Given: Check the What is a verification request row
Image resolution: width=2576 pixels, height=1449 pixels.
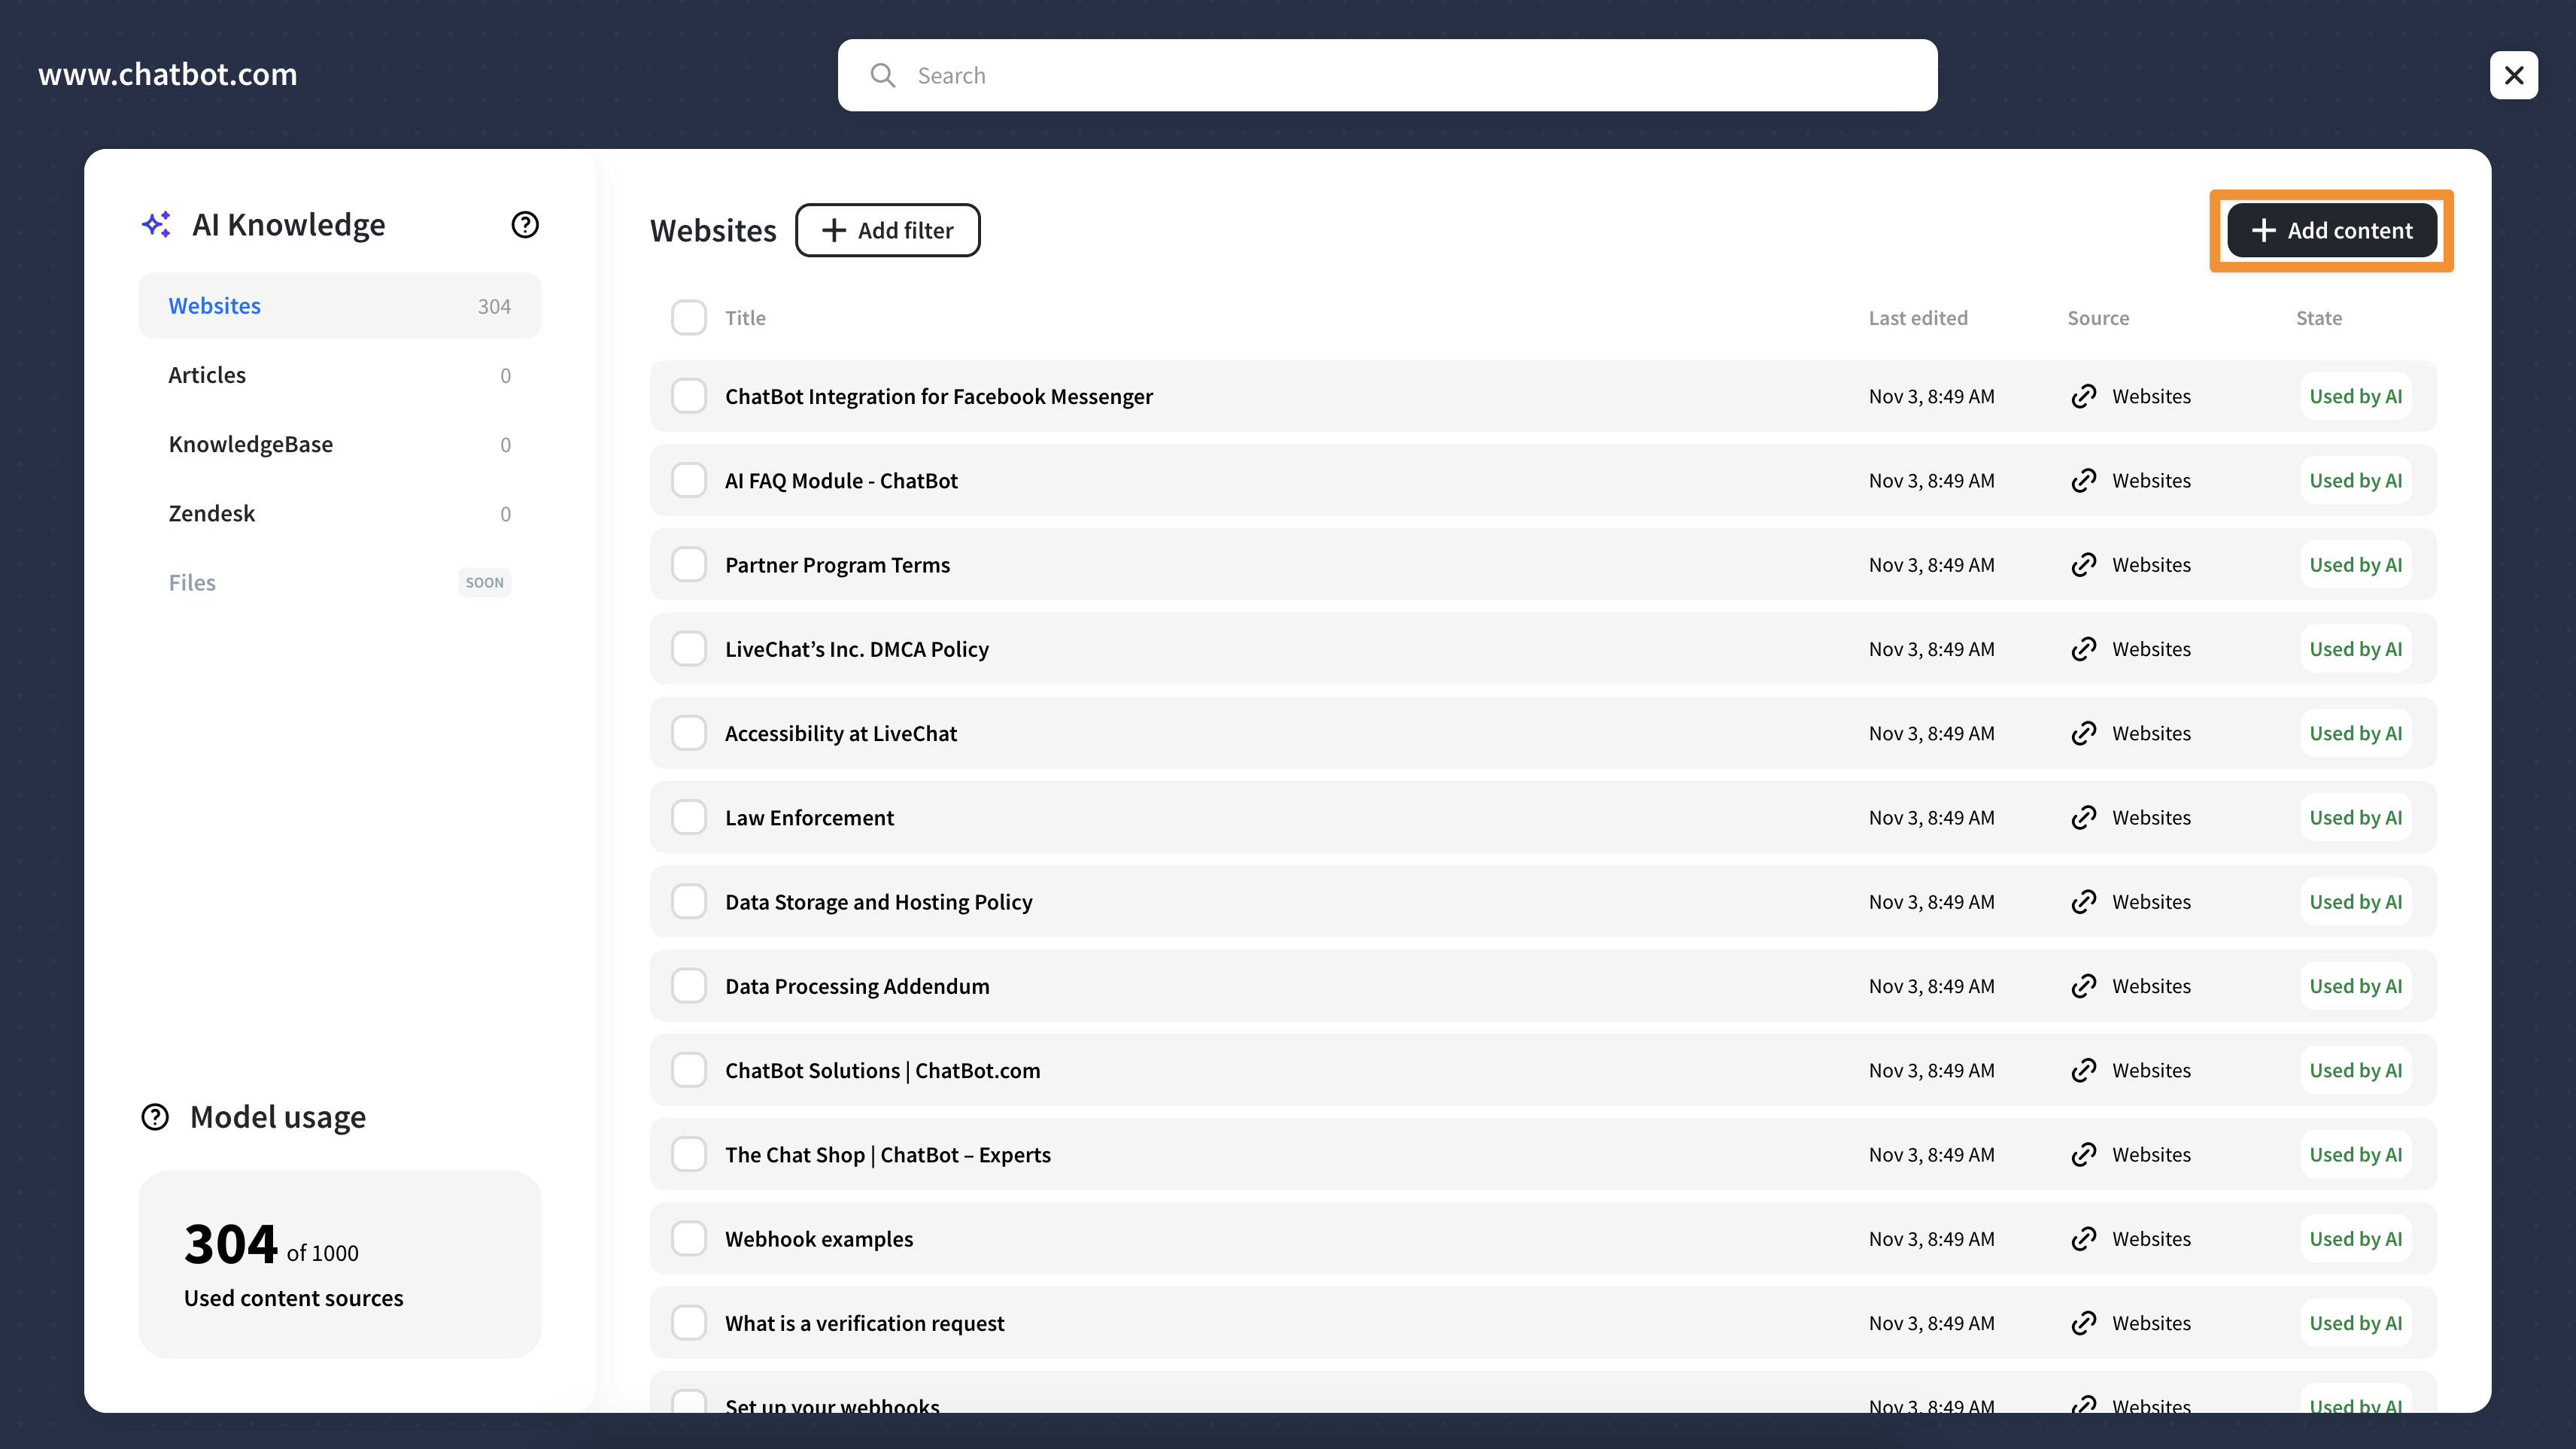Looking at the screenshot, I should pos(689,1323).
